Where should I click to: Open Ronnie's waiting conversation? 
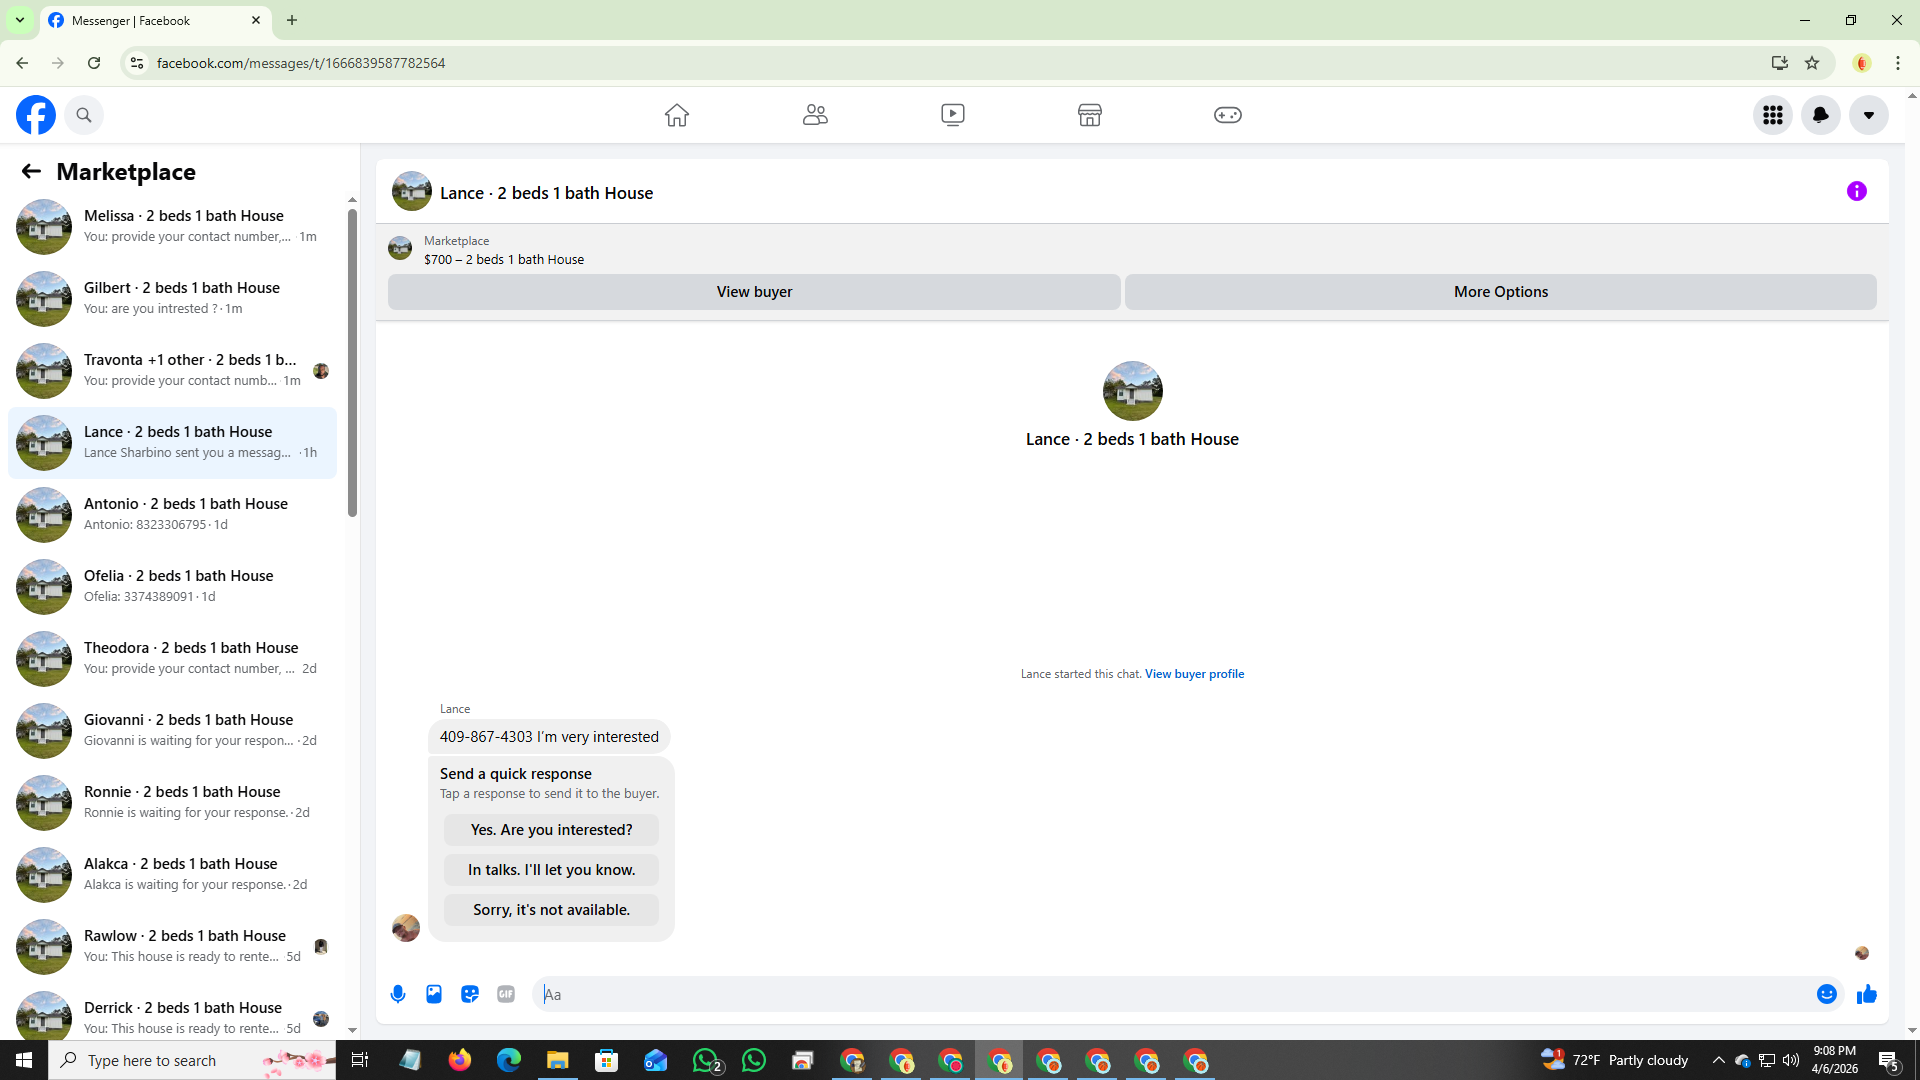pyautogui.click(x=172, y=802)
